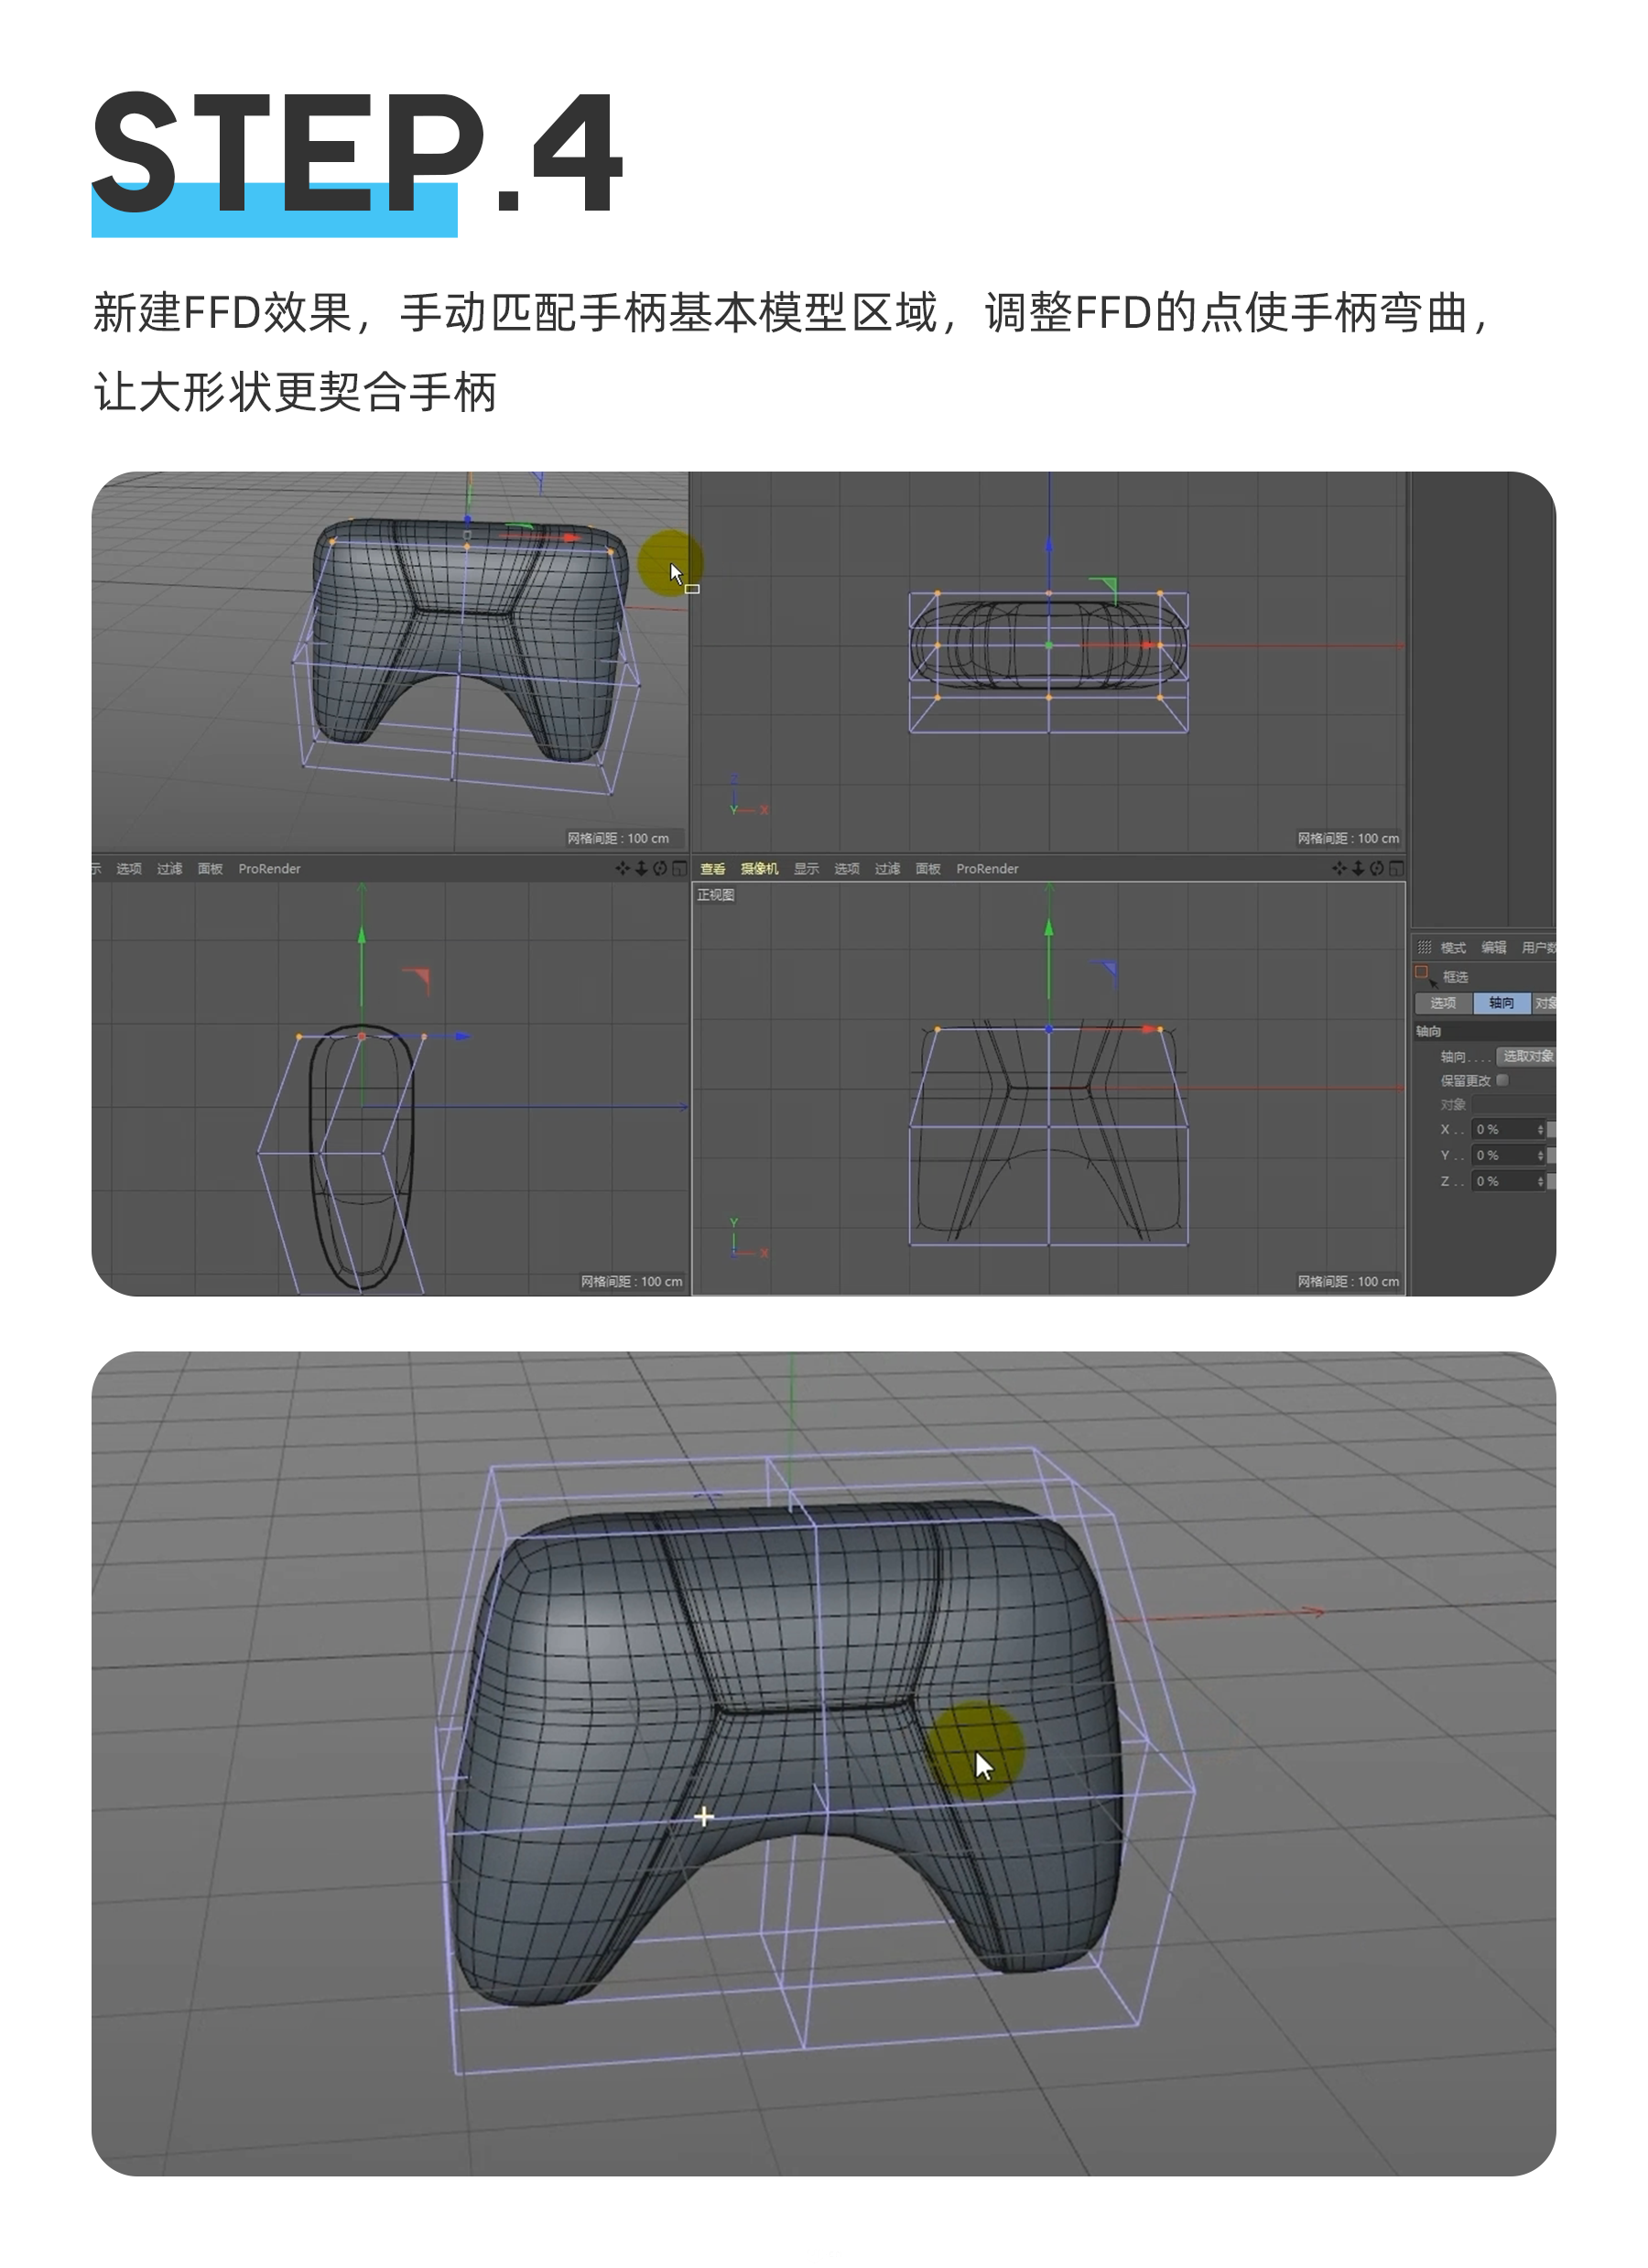Open ProRender menu in front viewport
The width and height of the screenshot is (1648, 2268).
pos(987,868)
